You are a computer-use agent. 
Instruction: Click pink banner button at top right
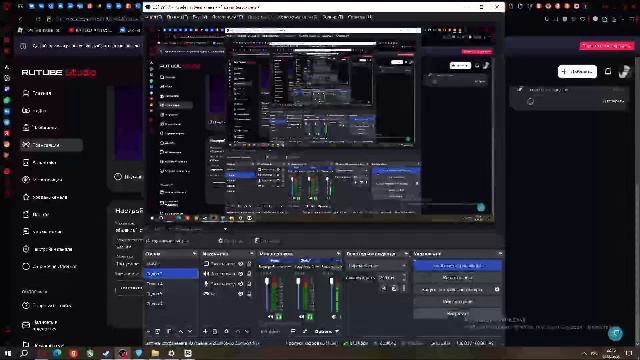[x=607, y=46]
